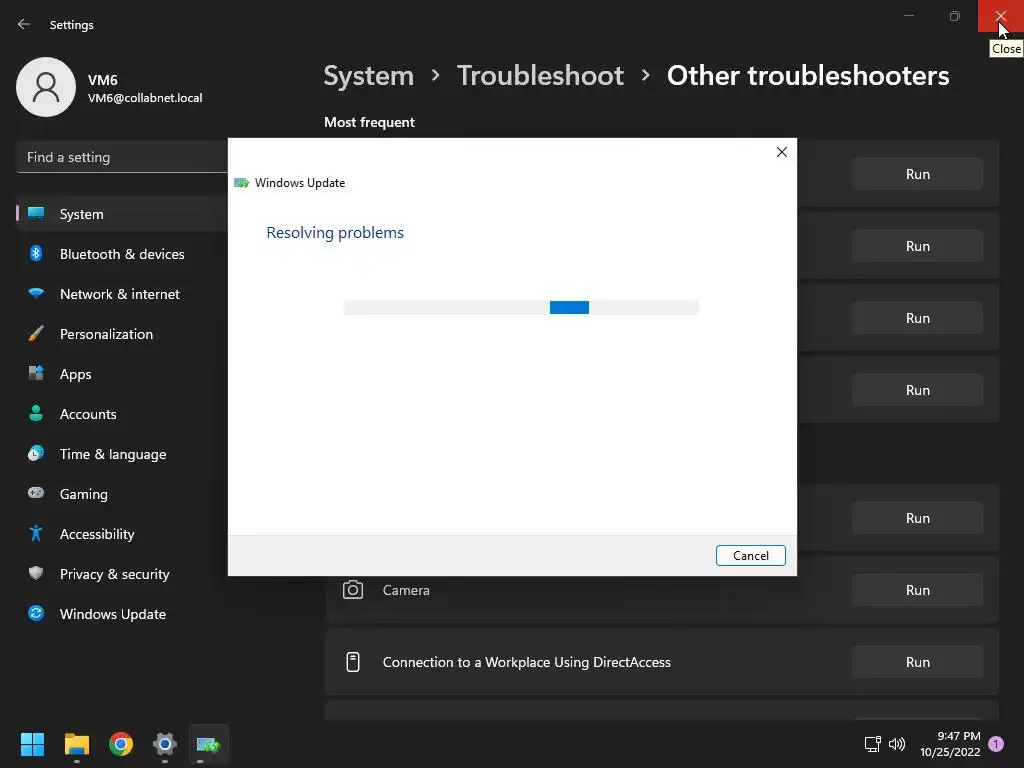Navigate to the System breadcrumb
The image size is (1024, 768).
(368, 76)
